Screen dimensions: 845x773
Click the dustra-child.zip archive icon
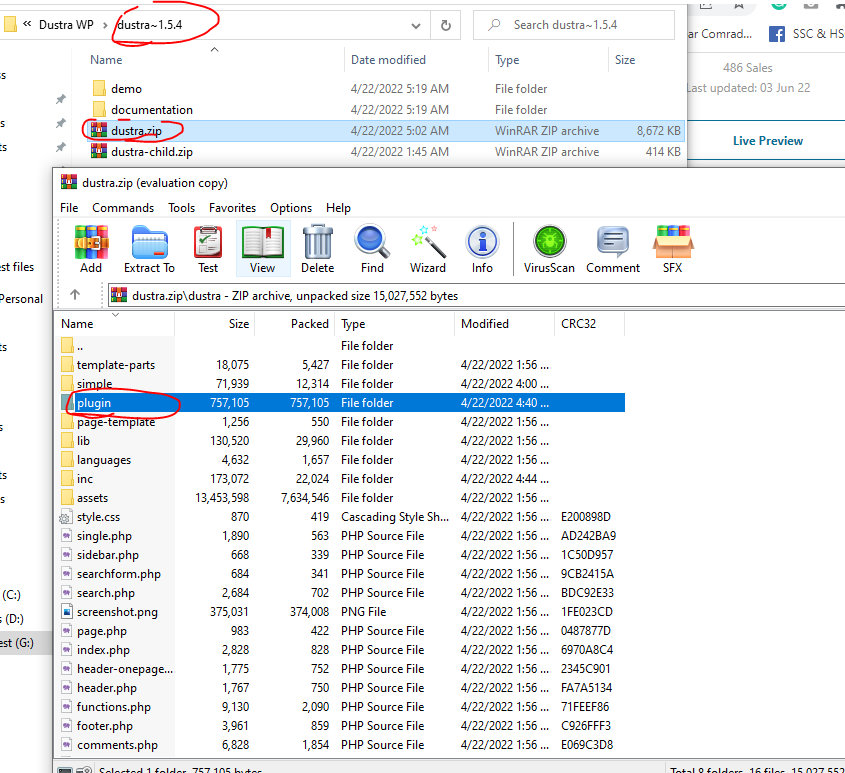pyautogui.click(x=99, y=151)
